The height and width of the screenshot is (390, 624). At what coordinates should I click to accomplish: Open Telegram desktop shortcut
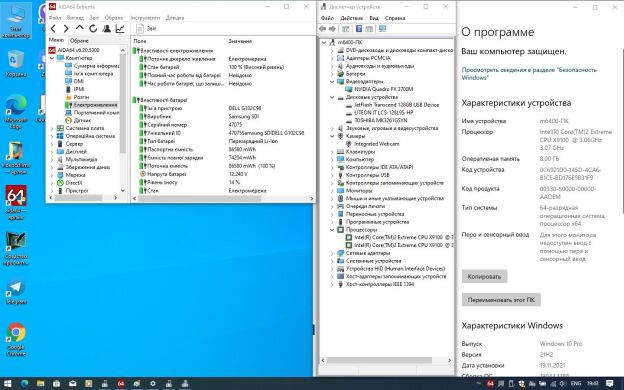[x=16, y=292]
